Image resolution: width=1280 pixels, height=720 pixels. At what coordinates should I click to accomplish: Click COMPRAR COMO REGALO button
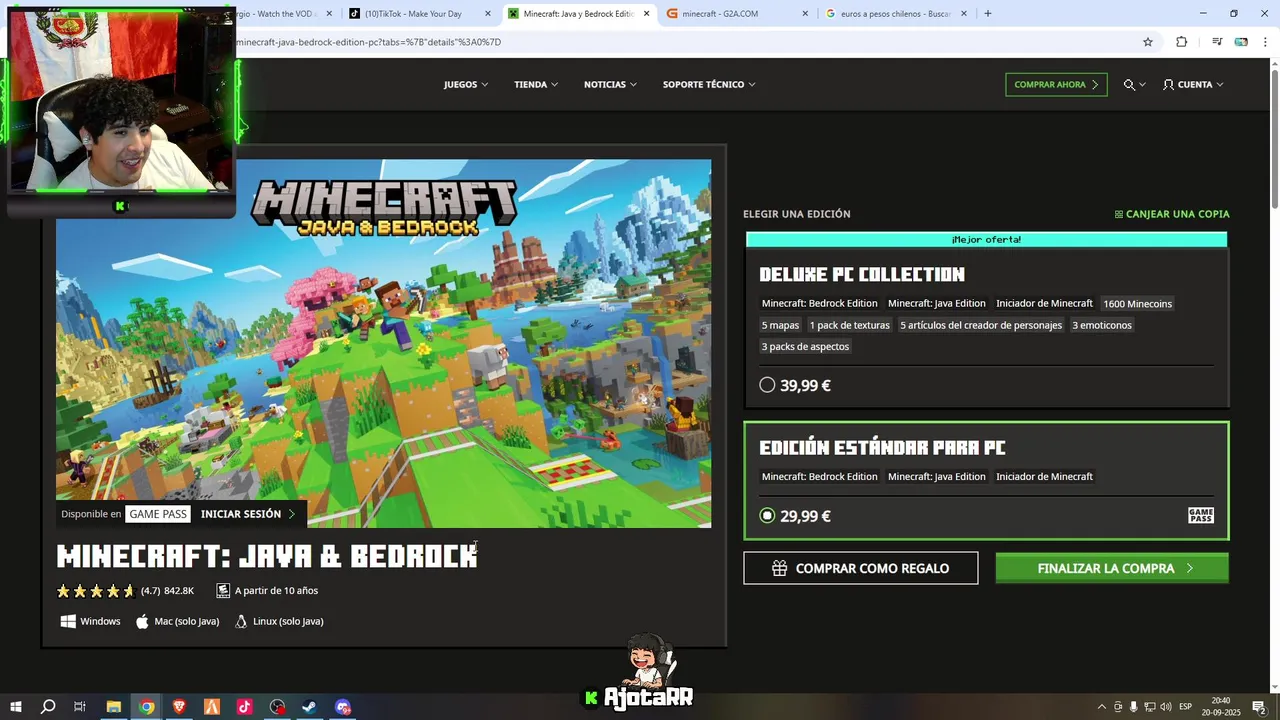pyautogui.click(x=861, y=568)
